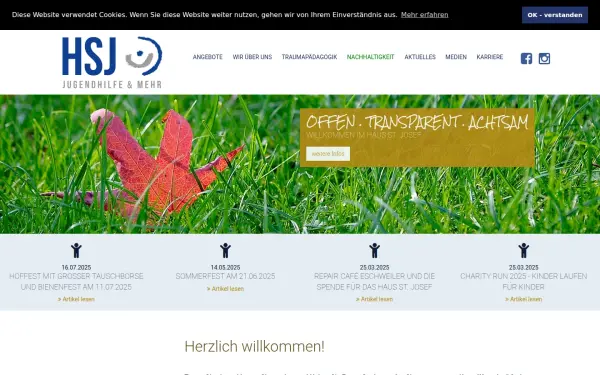Open the Facebook page icon
The image size is (600, 375).
click(526, 59)
